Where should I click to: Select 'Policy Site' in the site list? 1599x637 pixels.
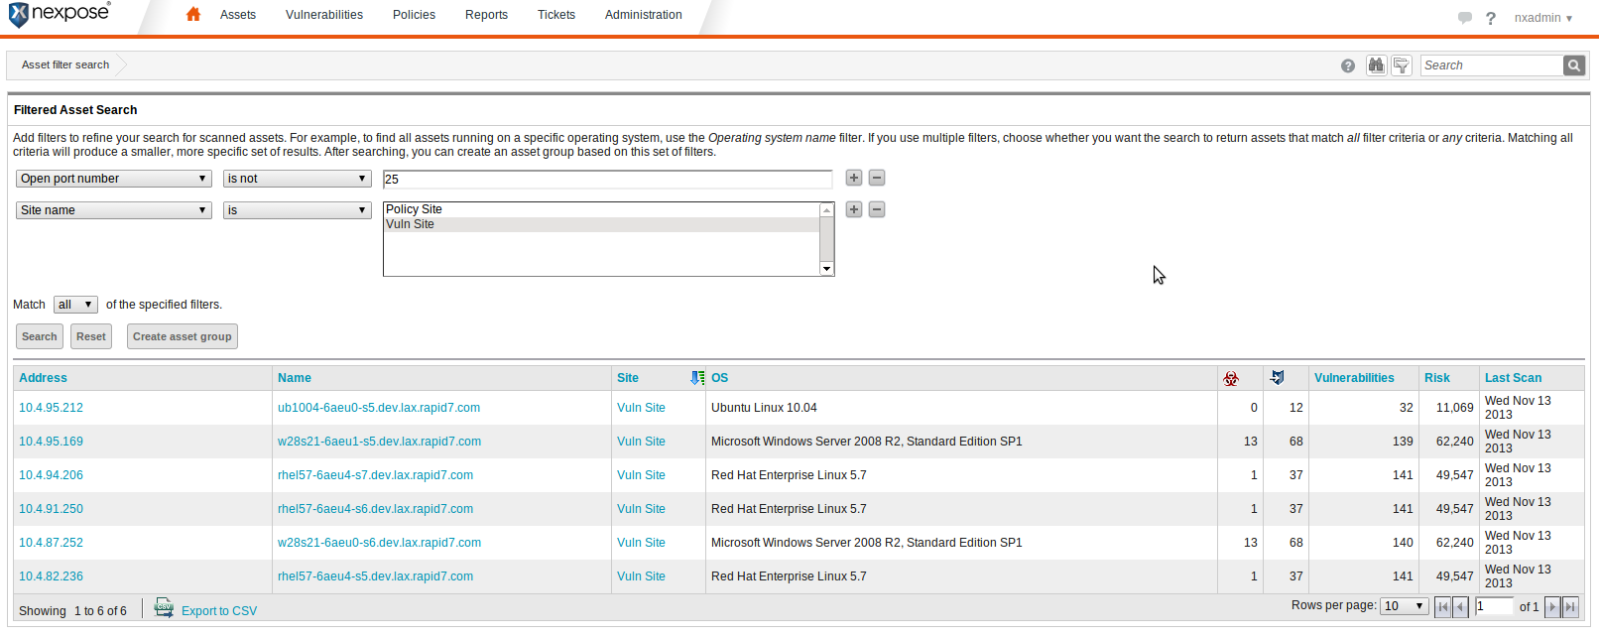click(x=414, y=210)
